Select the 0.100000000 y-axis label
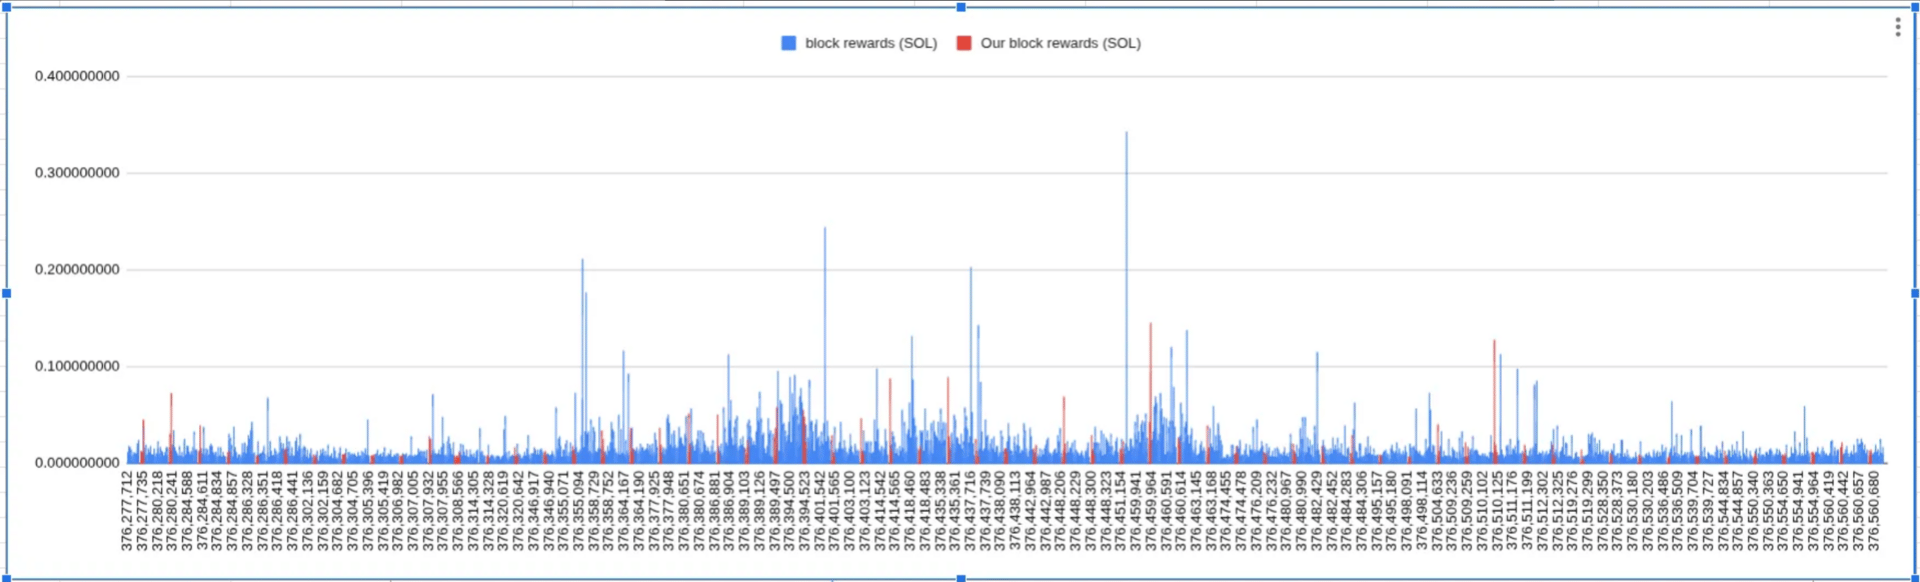 point(77,366)
